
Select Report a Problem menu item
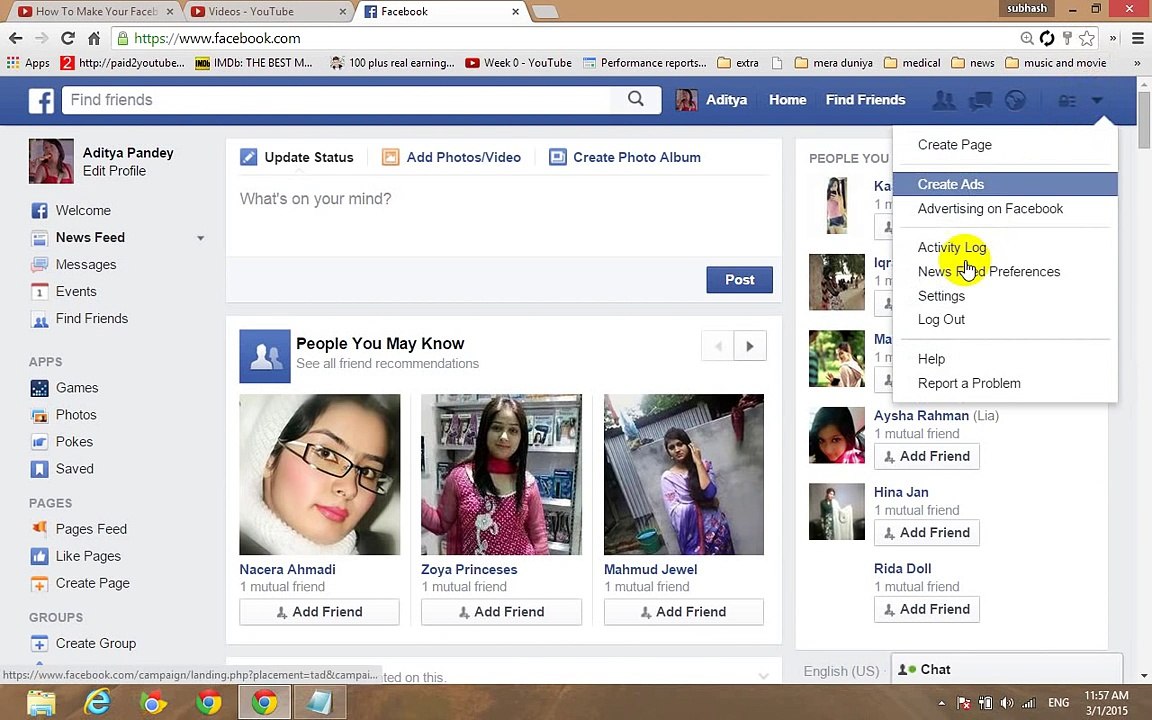pyautogui.click(x=969, y=384)
